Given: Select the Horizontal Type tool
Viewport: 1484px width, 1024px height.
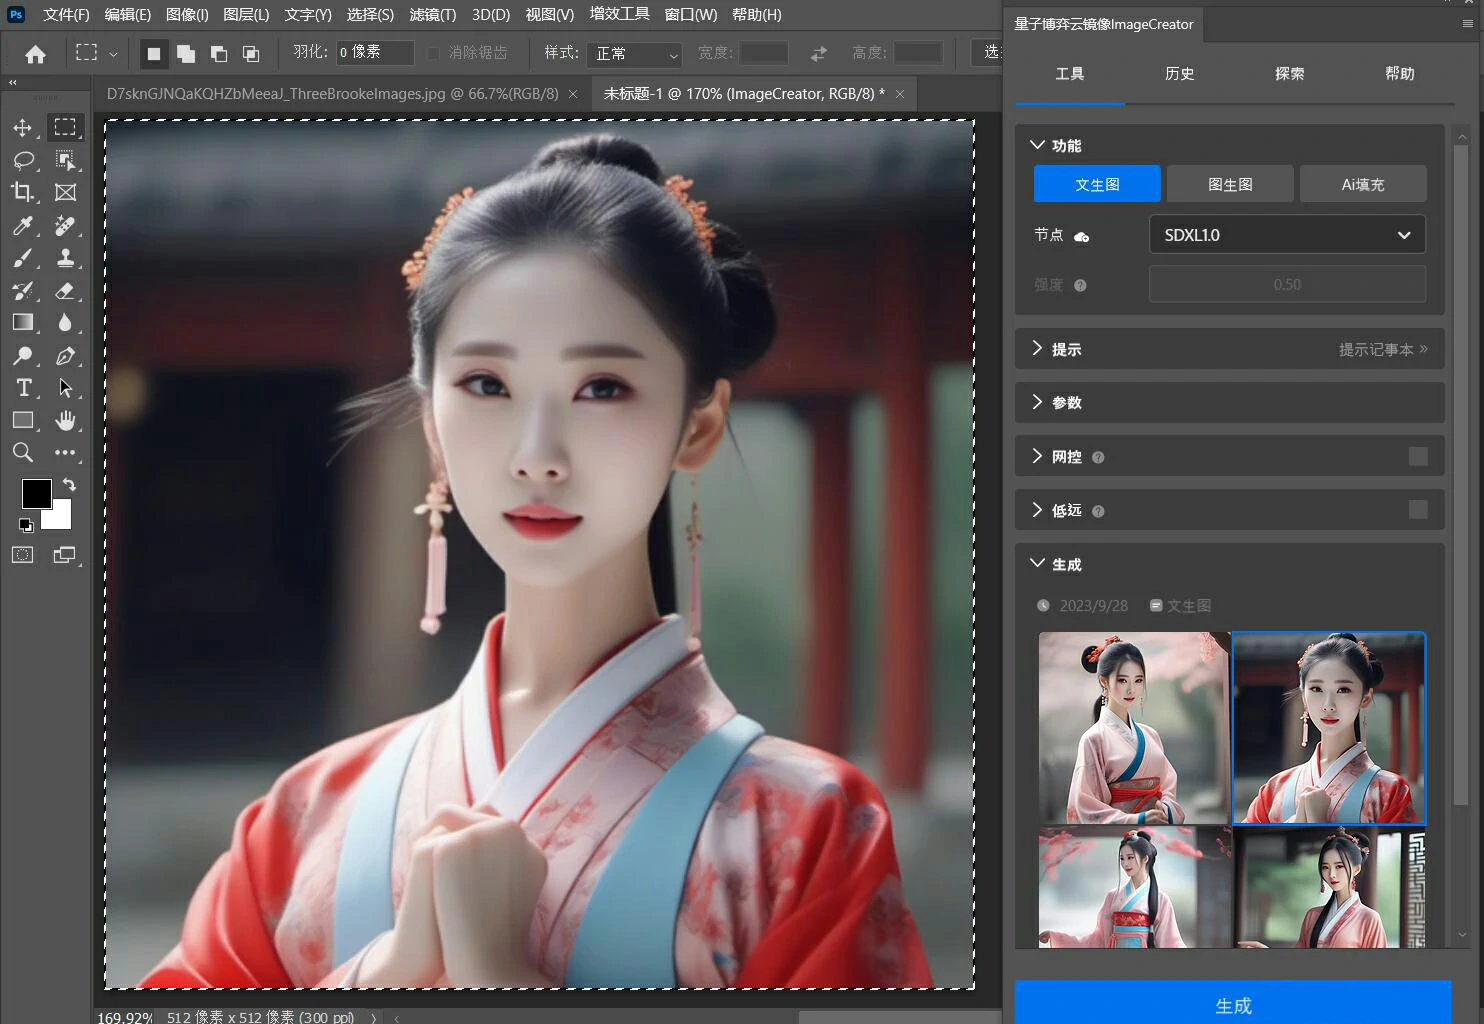Looking at the screenshot, I should click(23, 388).
